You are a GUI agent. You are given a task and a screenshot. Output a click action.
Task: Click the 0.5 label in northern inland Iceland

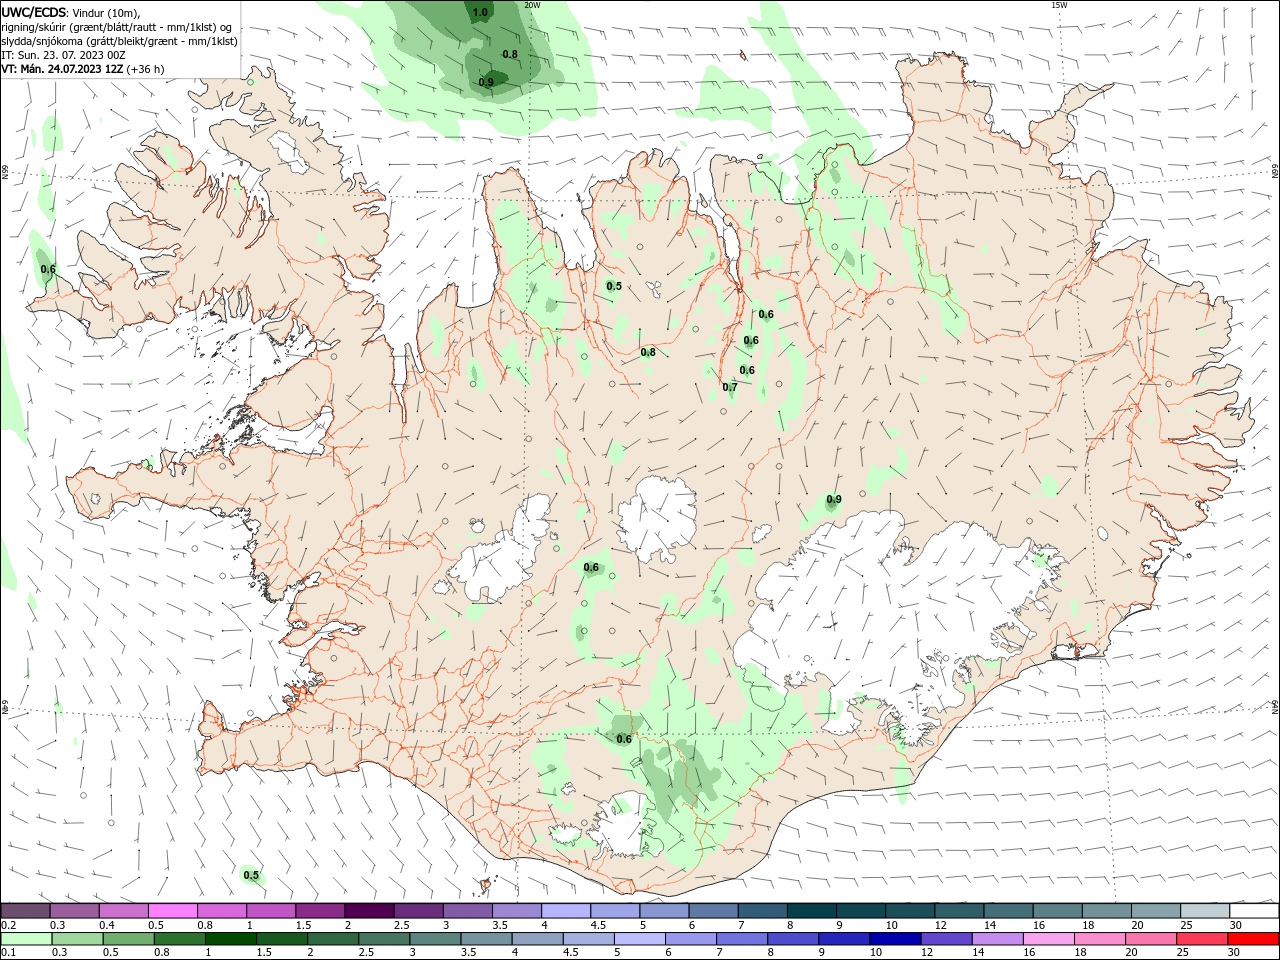pos(614,286)
